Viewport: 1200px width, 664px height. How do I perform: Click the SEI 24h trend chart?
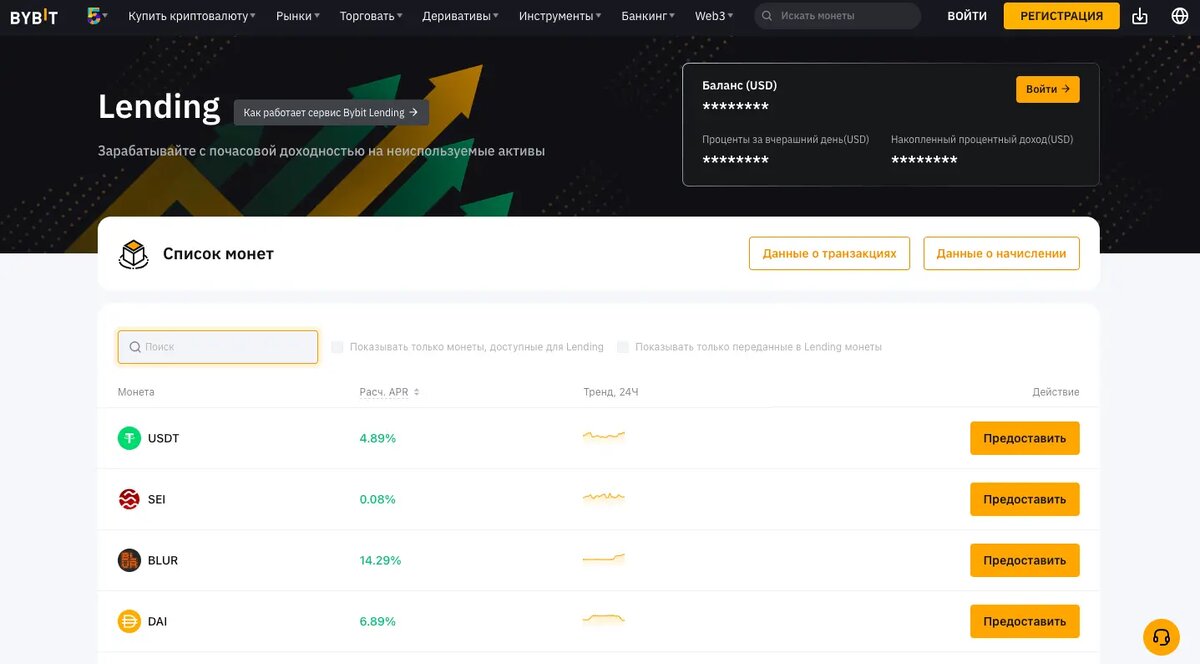click(x=604, y=497)
